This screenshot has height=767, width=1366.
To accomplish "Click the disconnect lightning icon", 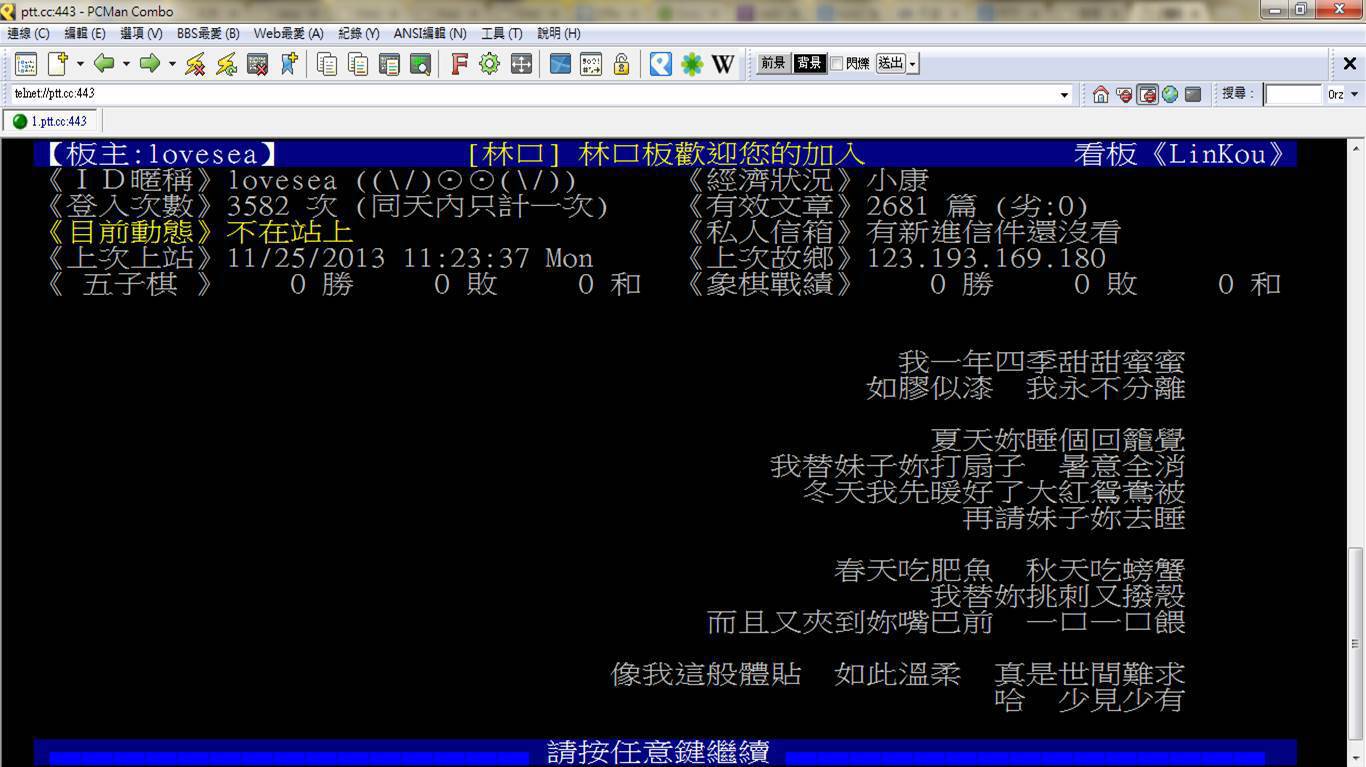I will point(195,64).
